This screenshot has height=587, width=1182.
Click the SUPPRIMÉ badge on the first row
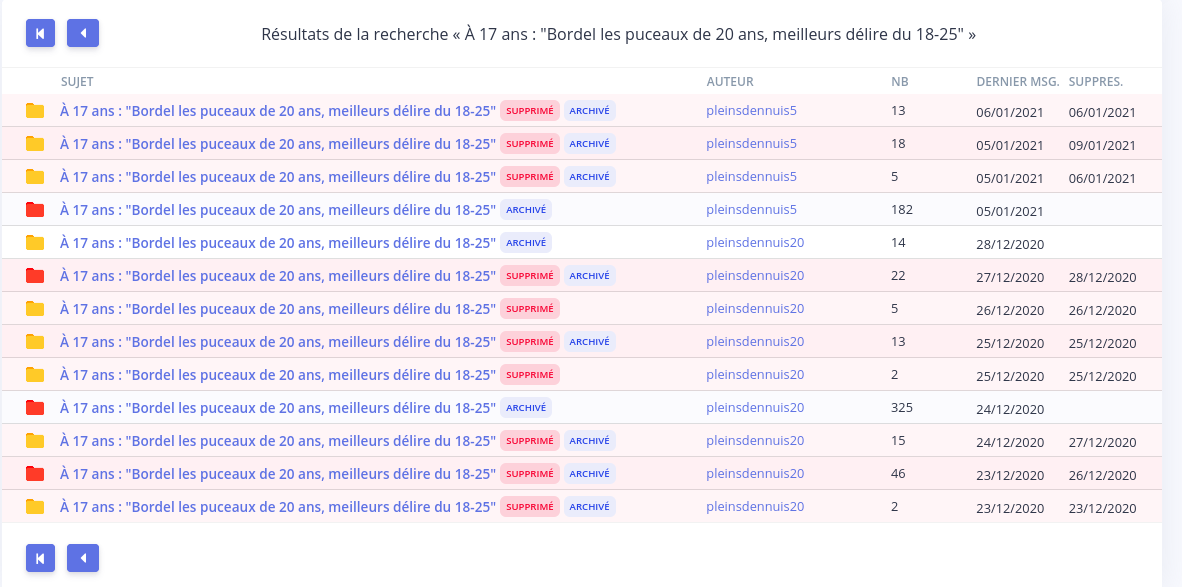pos(530,111)
